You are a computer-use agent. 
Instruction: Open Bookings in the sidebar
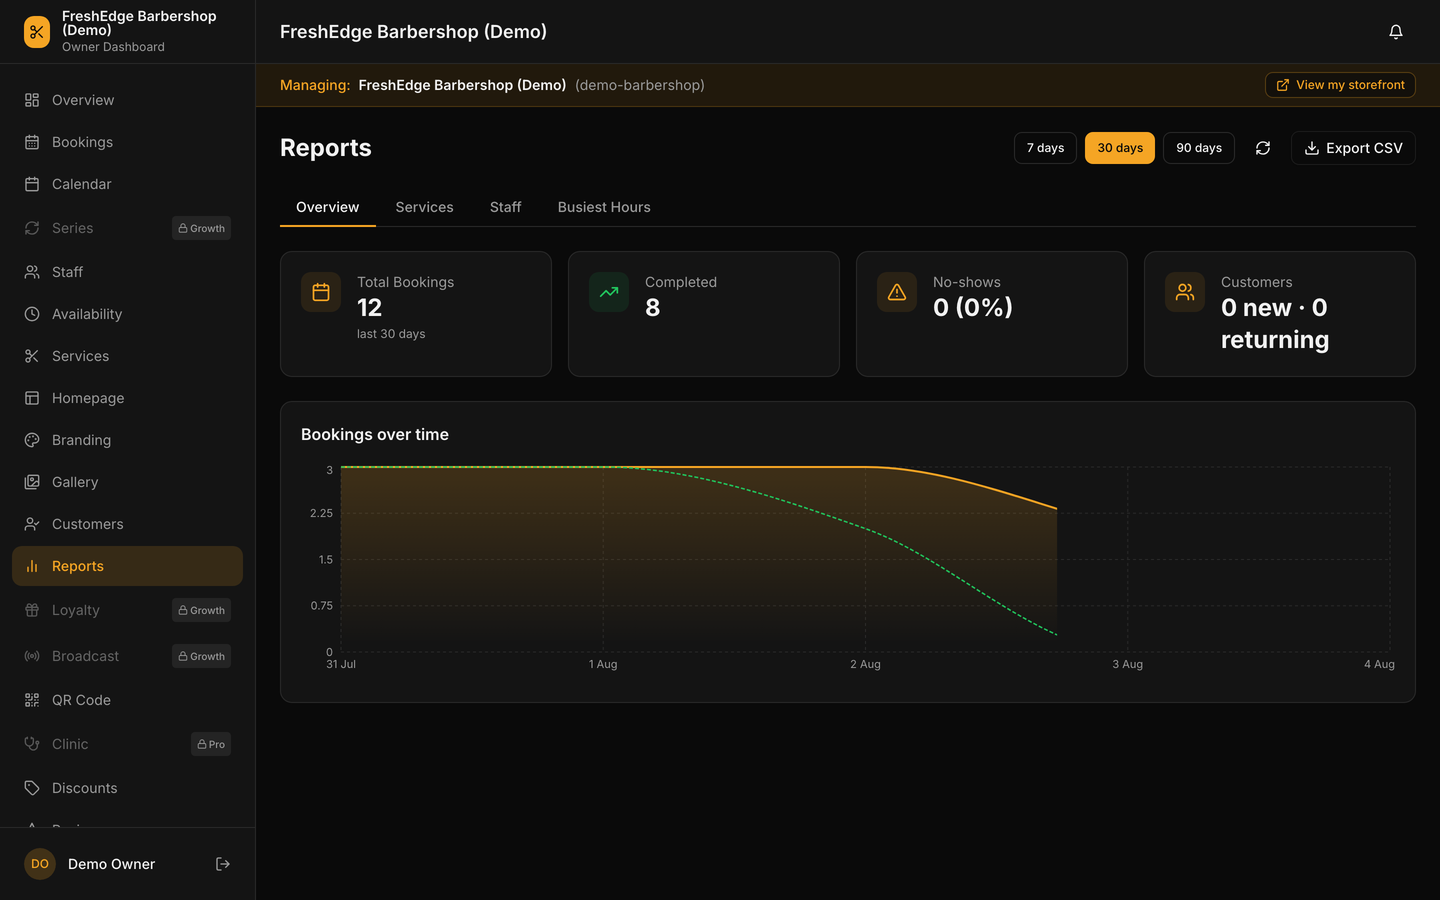click(x=127, y=142)
